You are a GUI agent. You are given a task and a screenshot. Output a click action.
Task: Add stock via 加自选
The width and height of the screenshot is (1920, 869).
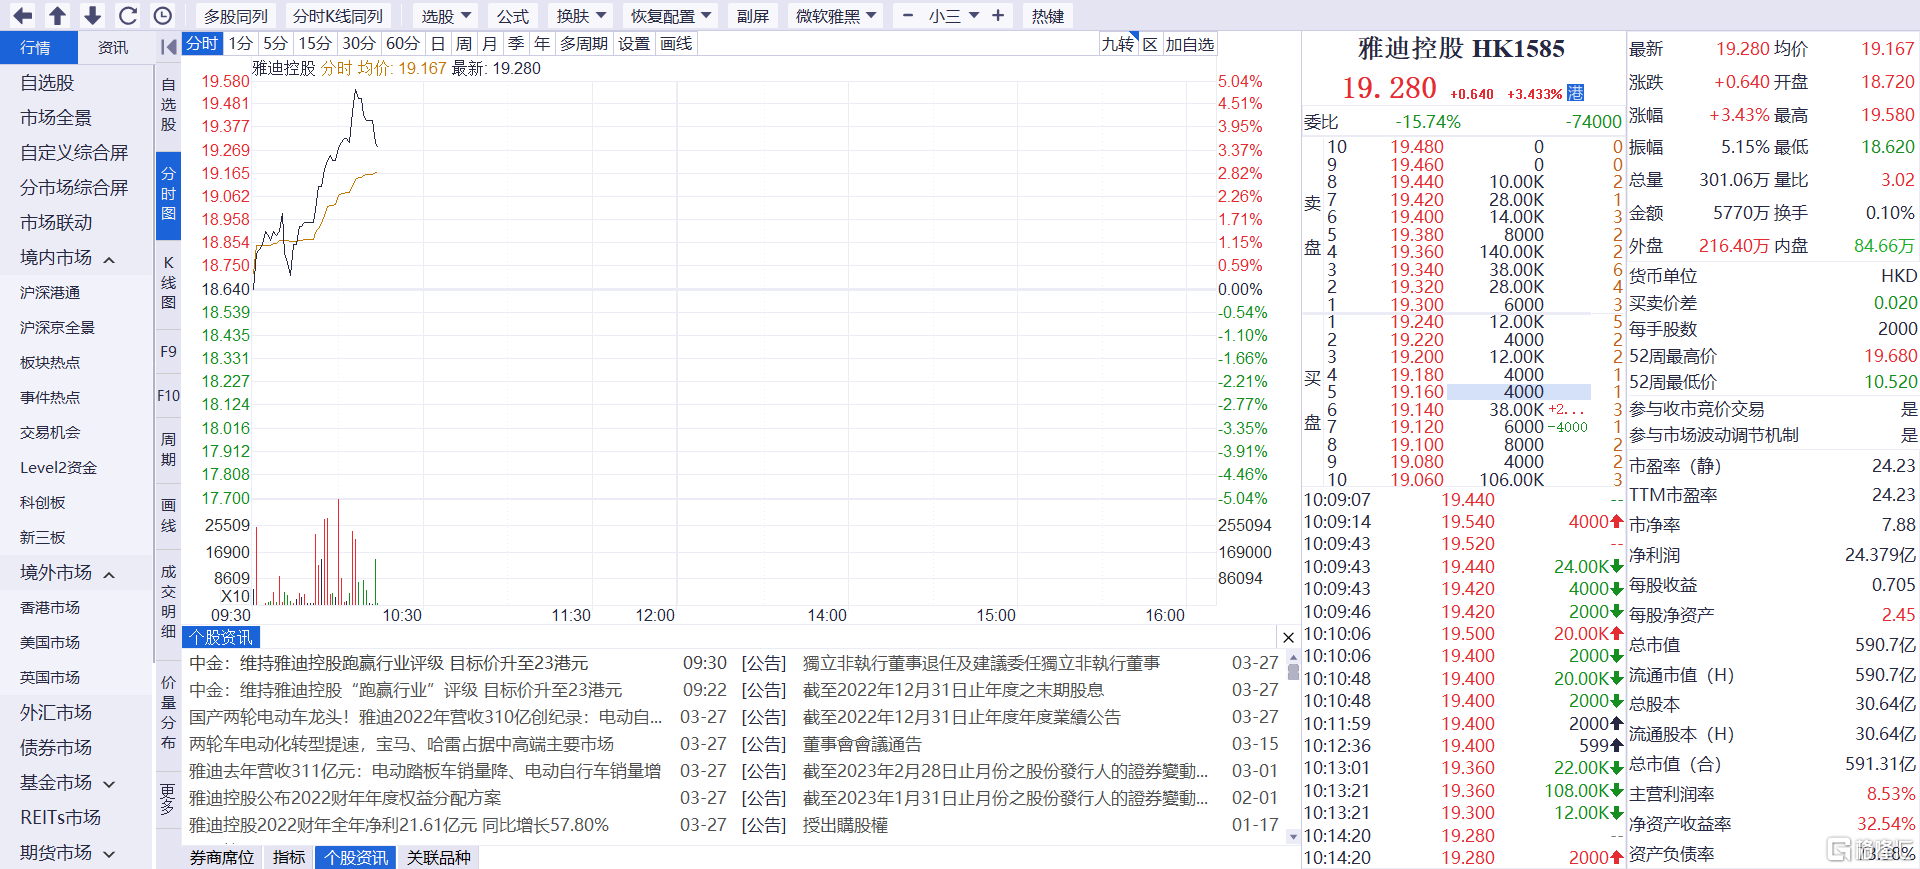[x=1189, y=44]
